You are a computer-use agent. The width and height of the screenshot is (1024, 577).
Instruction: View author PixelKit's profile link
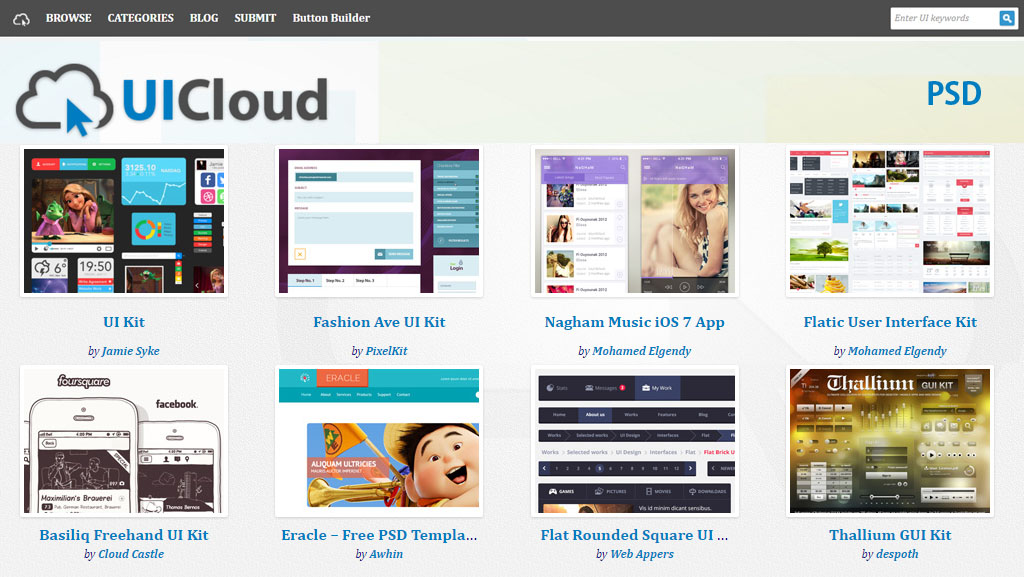pos(386,351)
